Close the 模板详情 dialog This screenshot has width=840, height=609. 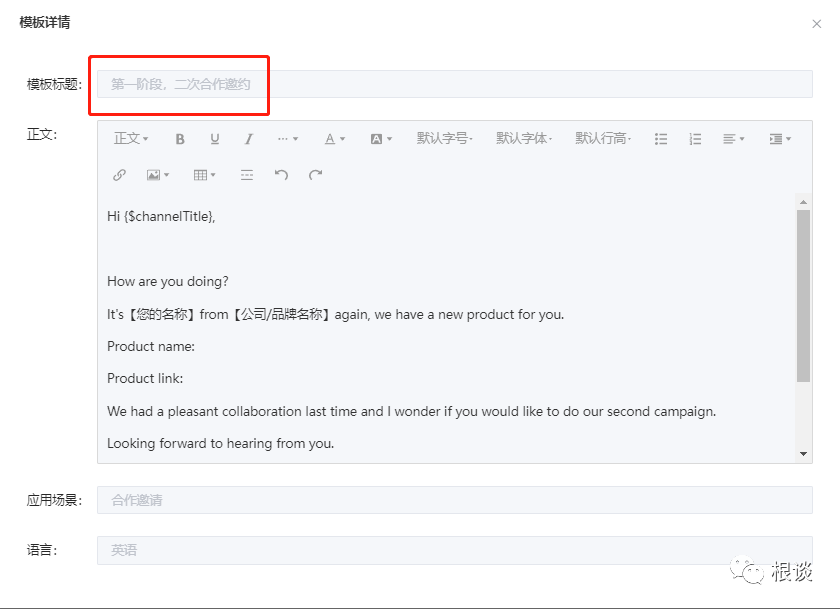coord(816,24)
